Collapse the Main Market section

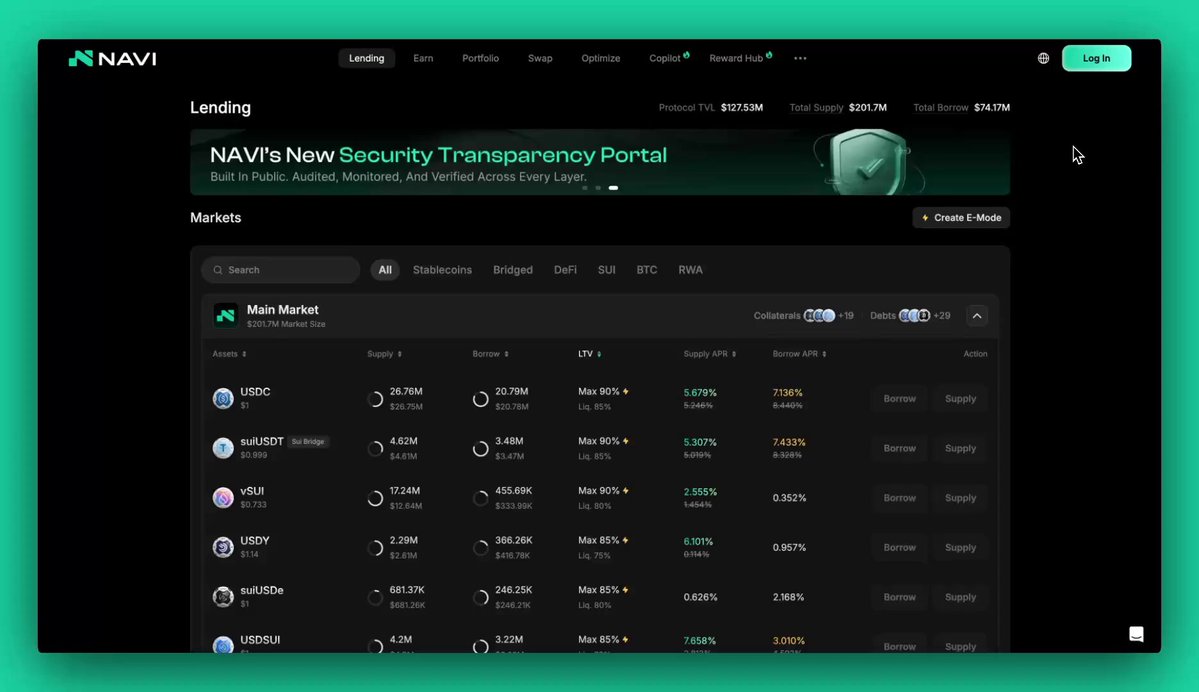click(976, 316)
